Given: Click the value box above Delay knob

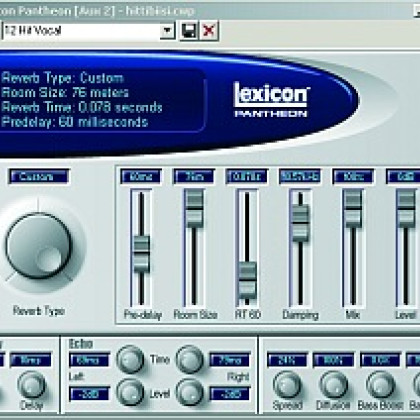Looking at the screenshot, I should (x=31, y=360).
